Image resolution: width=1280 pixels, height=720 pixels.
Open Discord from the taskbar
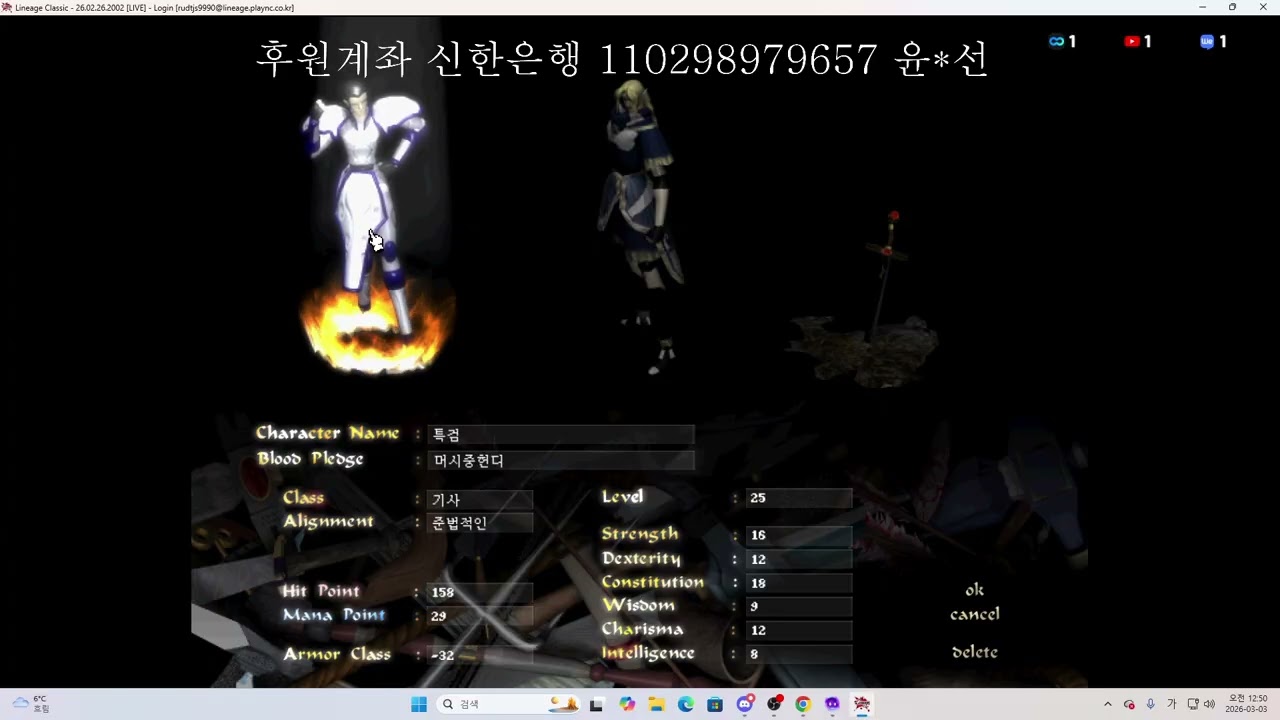tap(745, 704)
